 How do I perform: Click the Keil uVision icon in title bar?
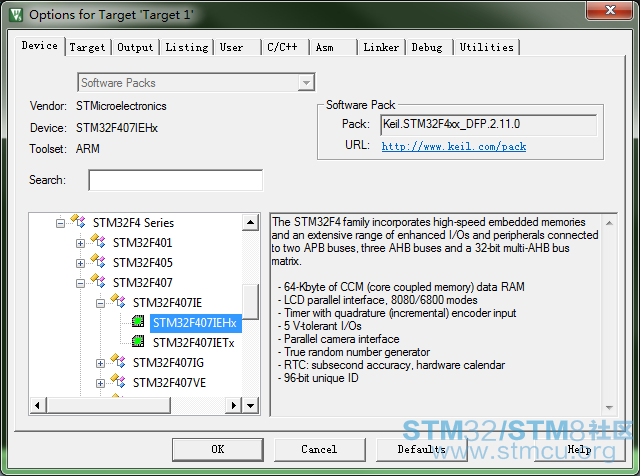(x=16, y=15)
